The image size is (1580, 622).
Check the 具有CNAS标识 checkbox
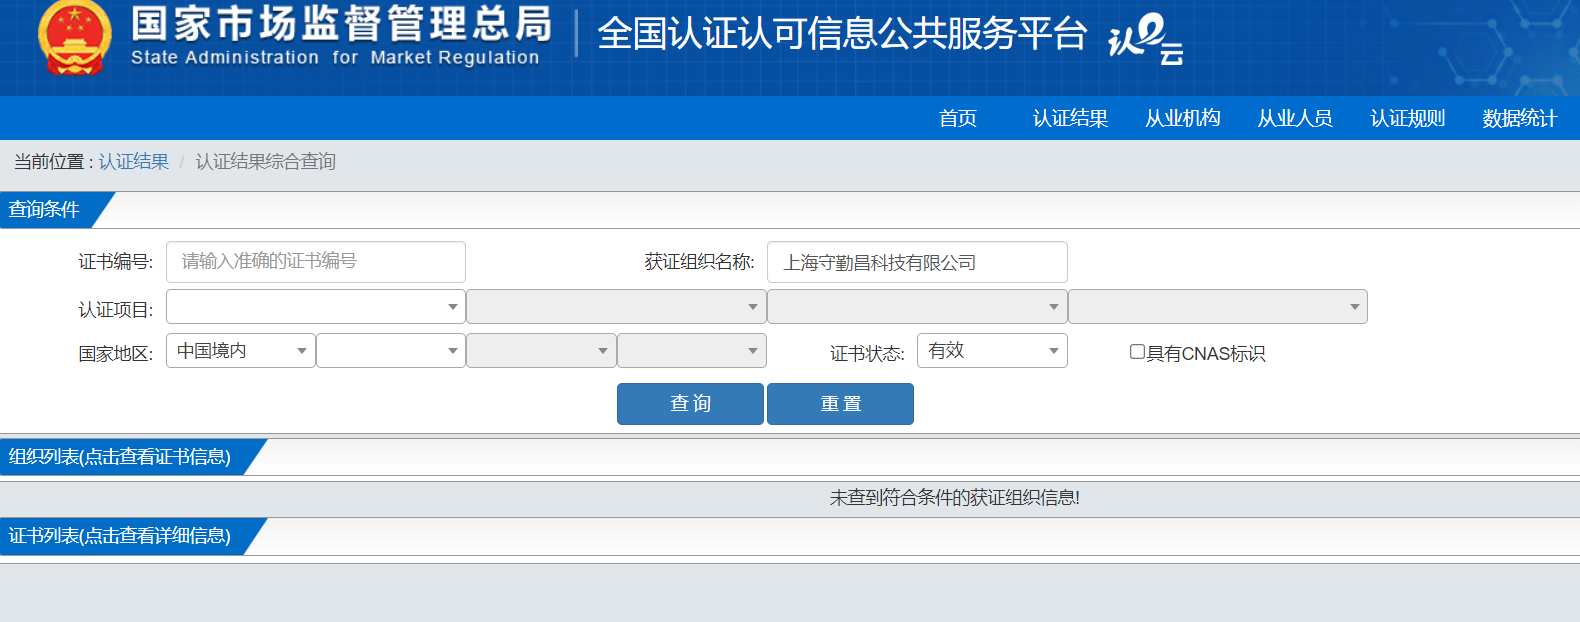pos(1137,352)
